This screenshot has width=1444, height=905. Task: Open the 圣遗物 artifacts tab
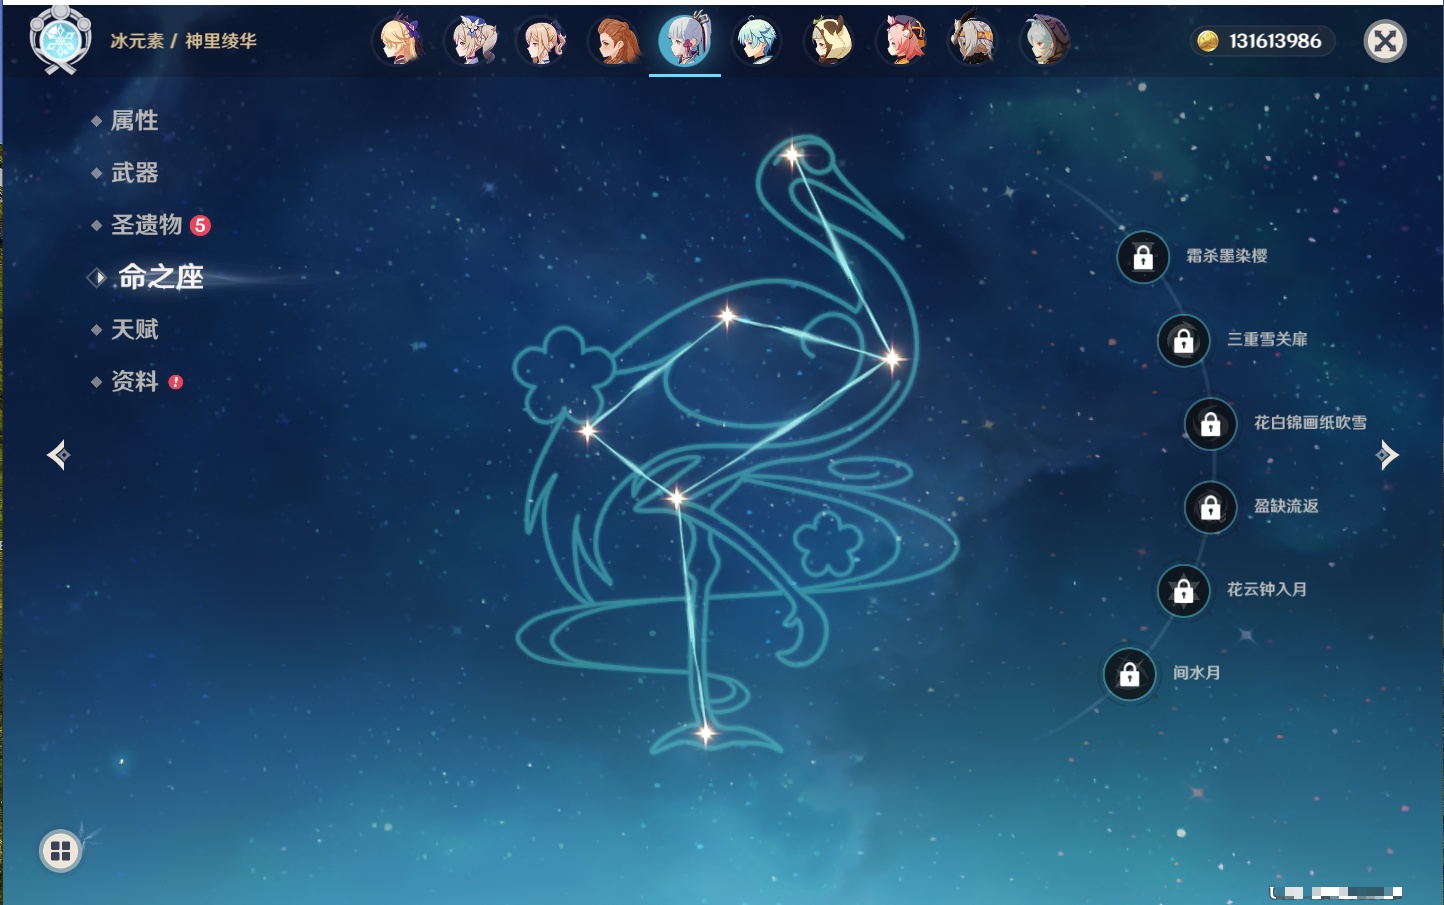146,225
